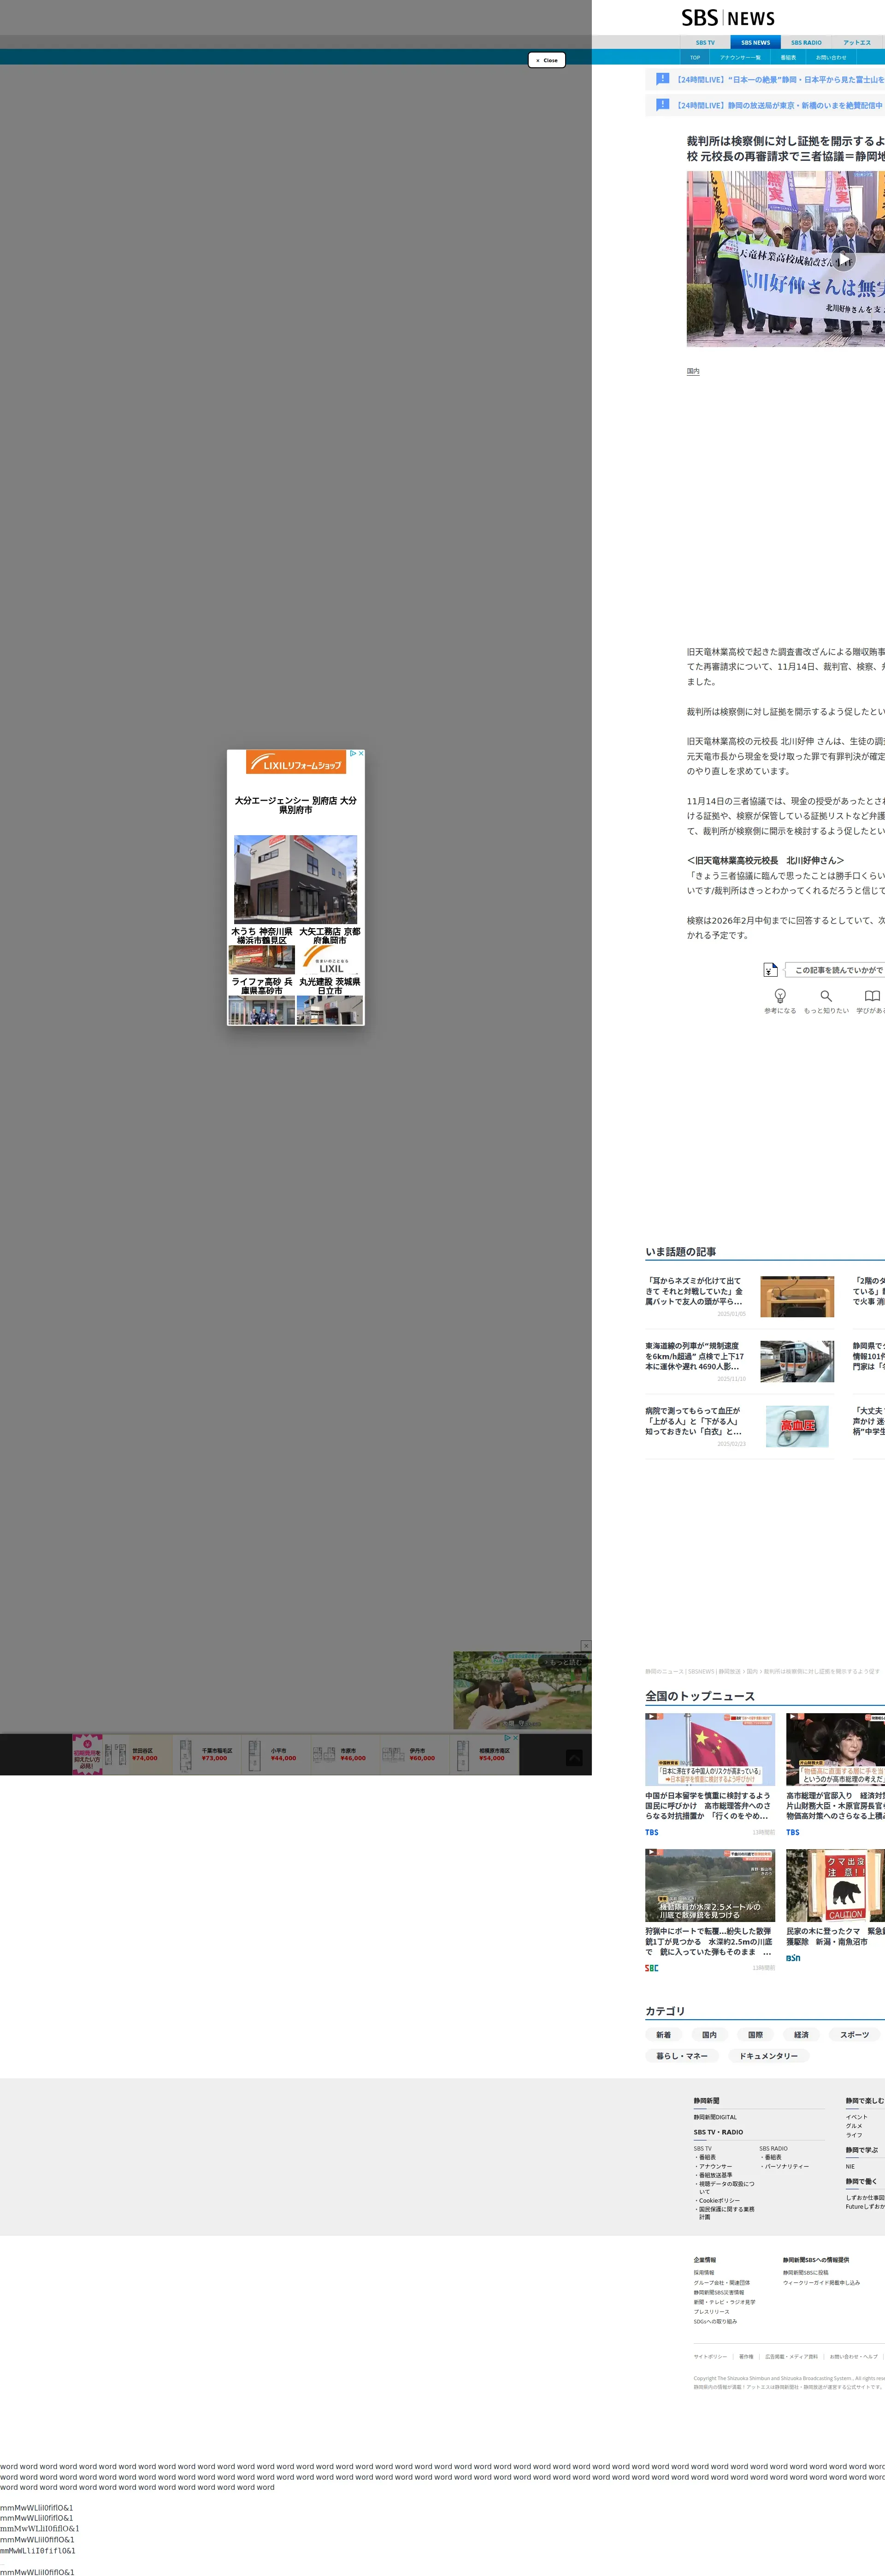Click the first live alert exclamation icon
Screen dimensions: 885x2576
click(662, 79)
